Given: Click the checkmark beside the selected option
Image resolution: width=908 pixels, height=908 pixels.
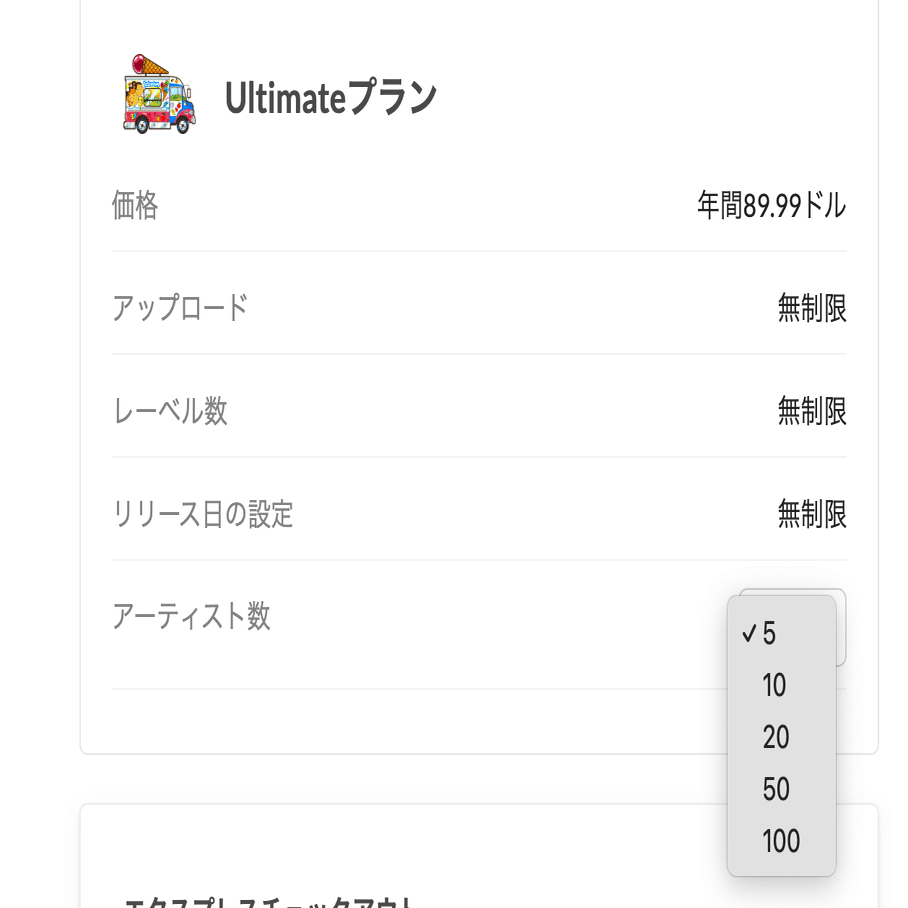Looking at the screenshot, I should point(748,634).
